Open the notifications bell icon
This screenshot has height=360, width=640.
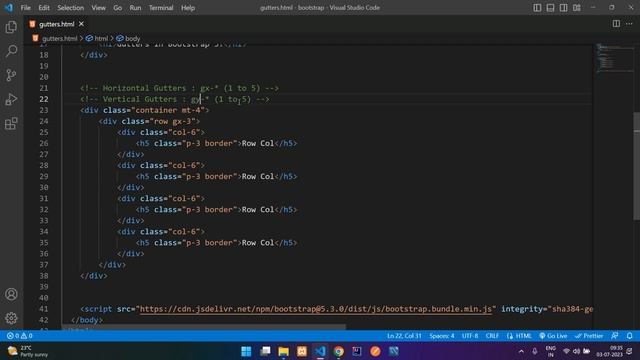coord(629,336)
